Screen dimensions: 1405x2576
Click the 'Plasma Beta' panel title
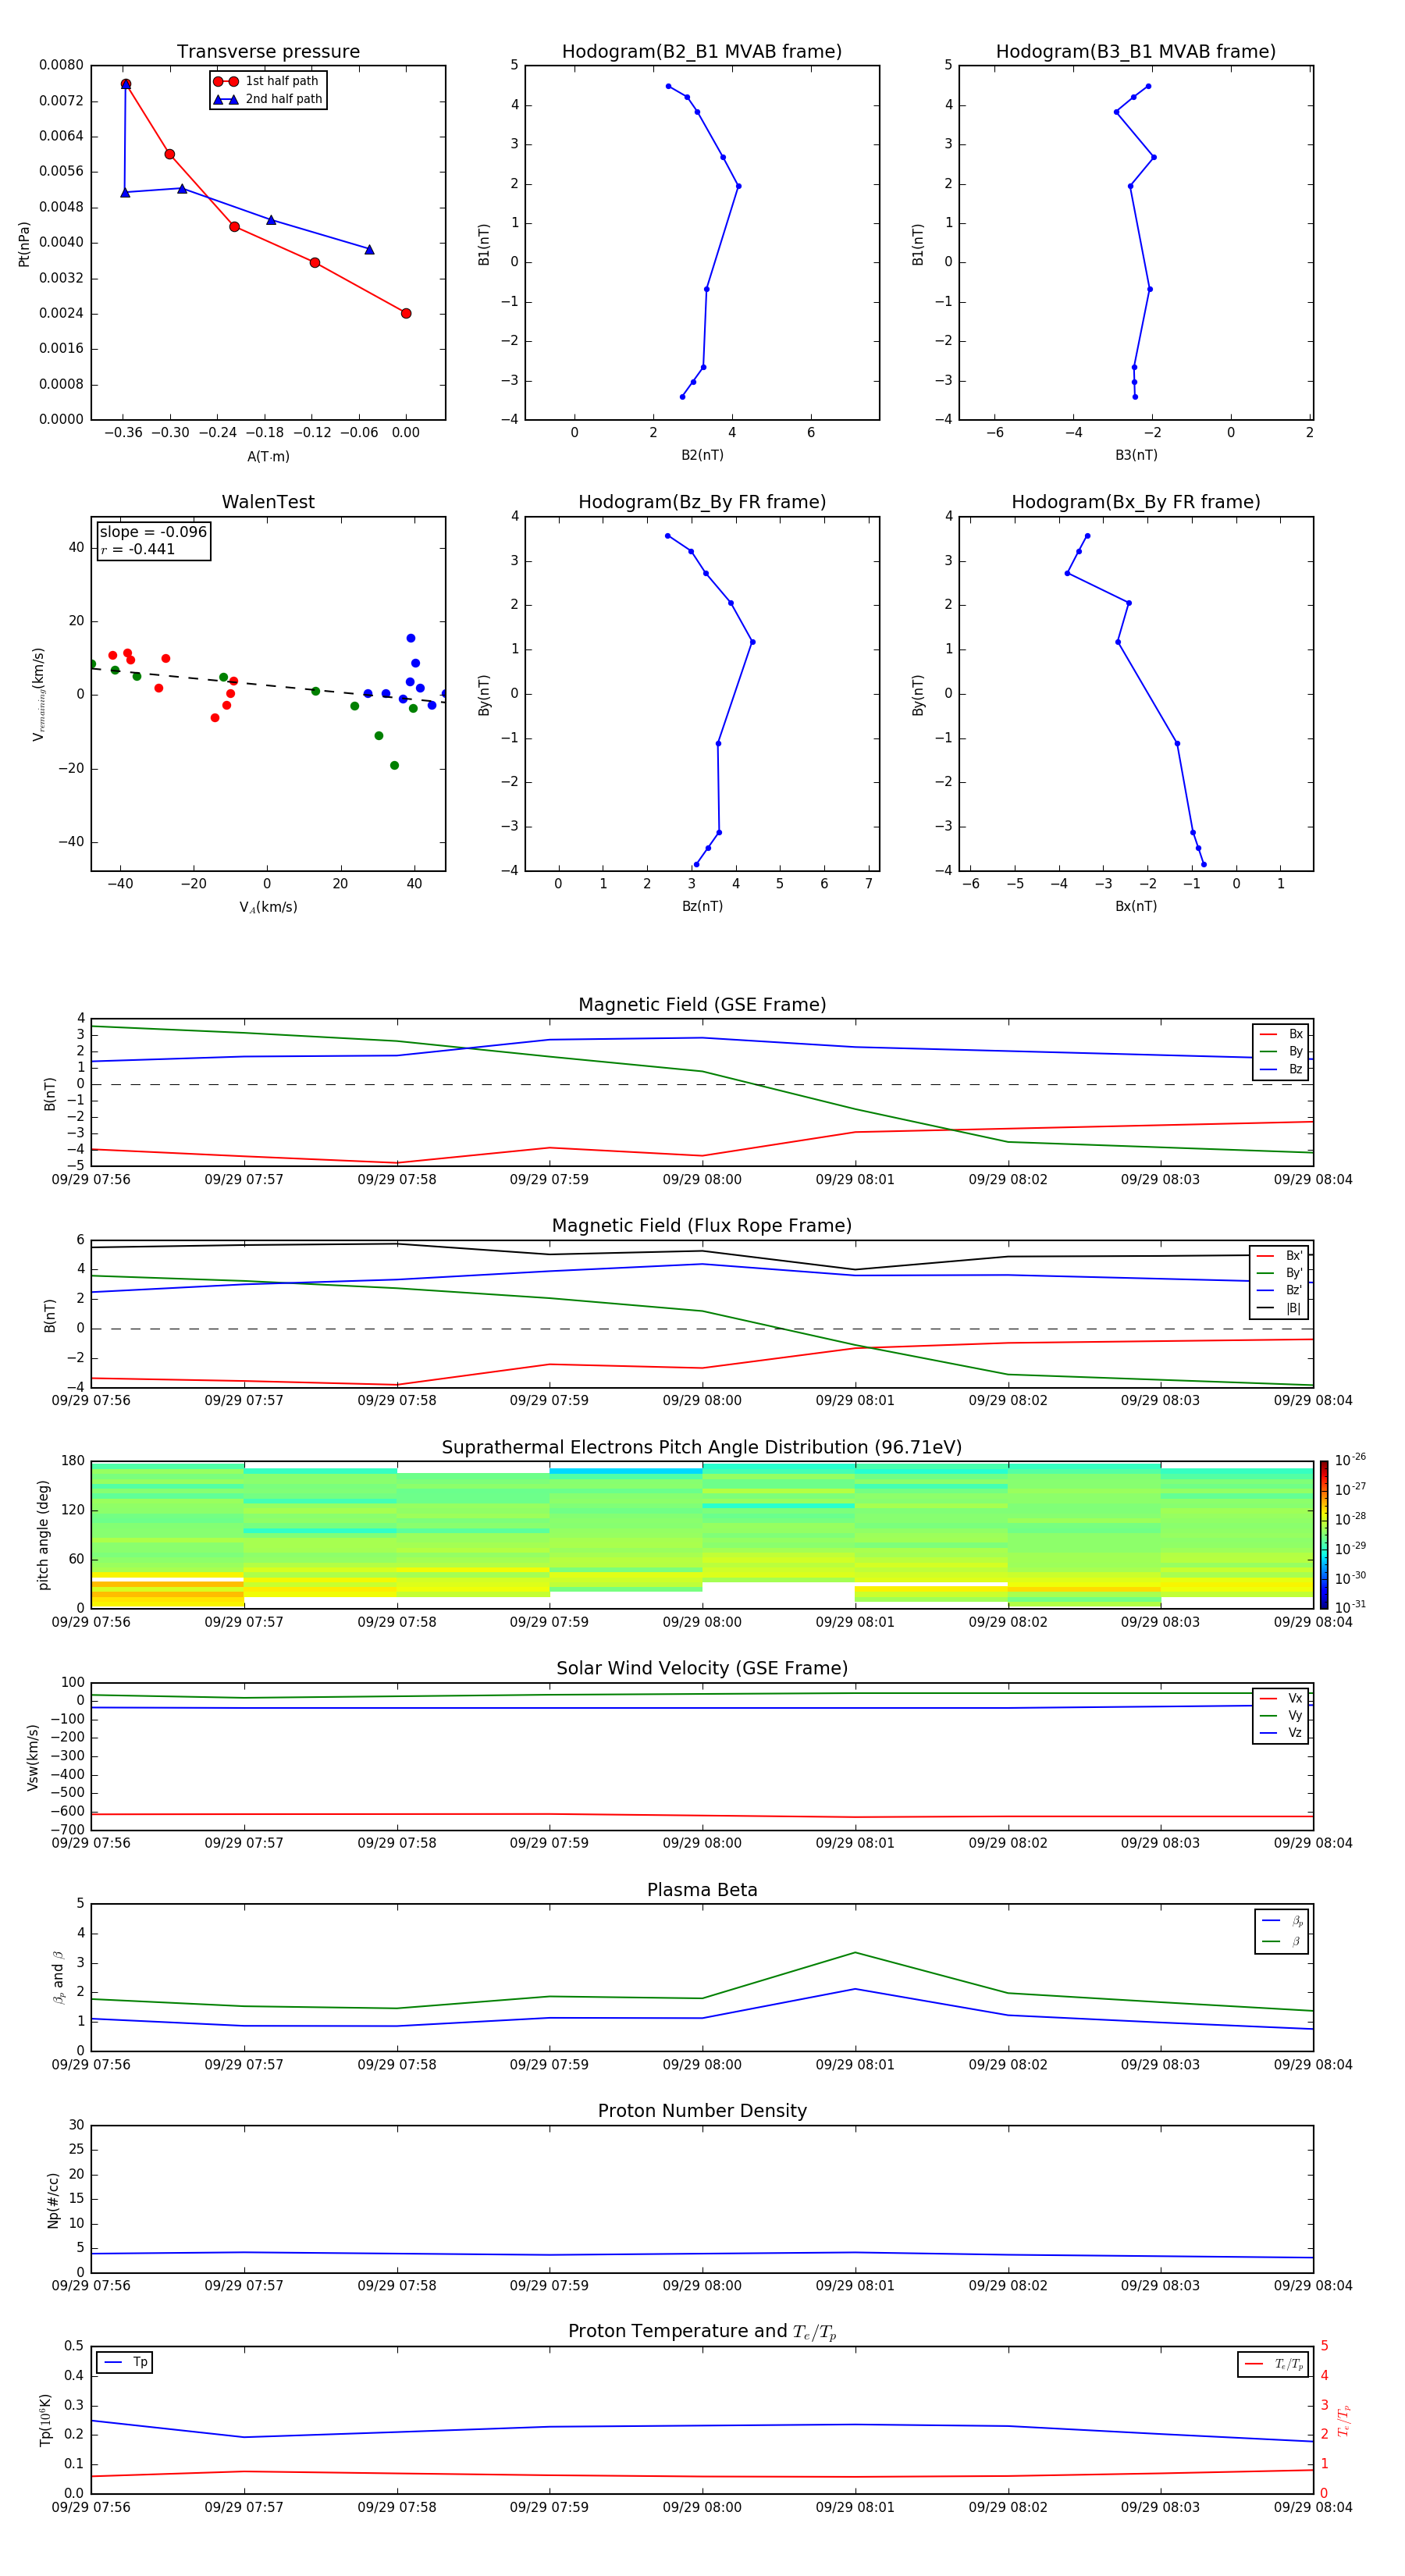tap(702, 1890)
